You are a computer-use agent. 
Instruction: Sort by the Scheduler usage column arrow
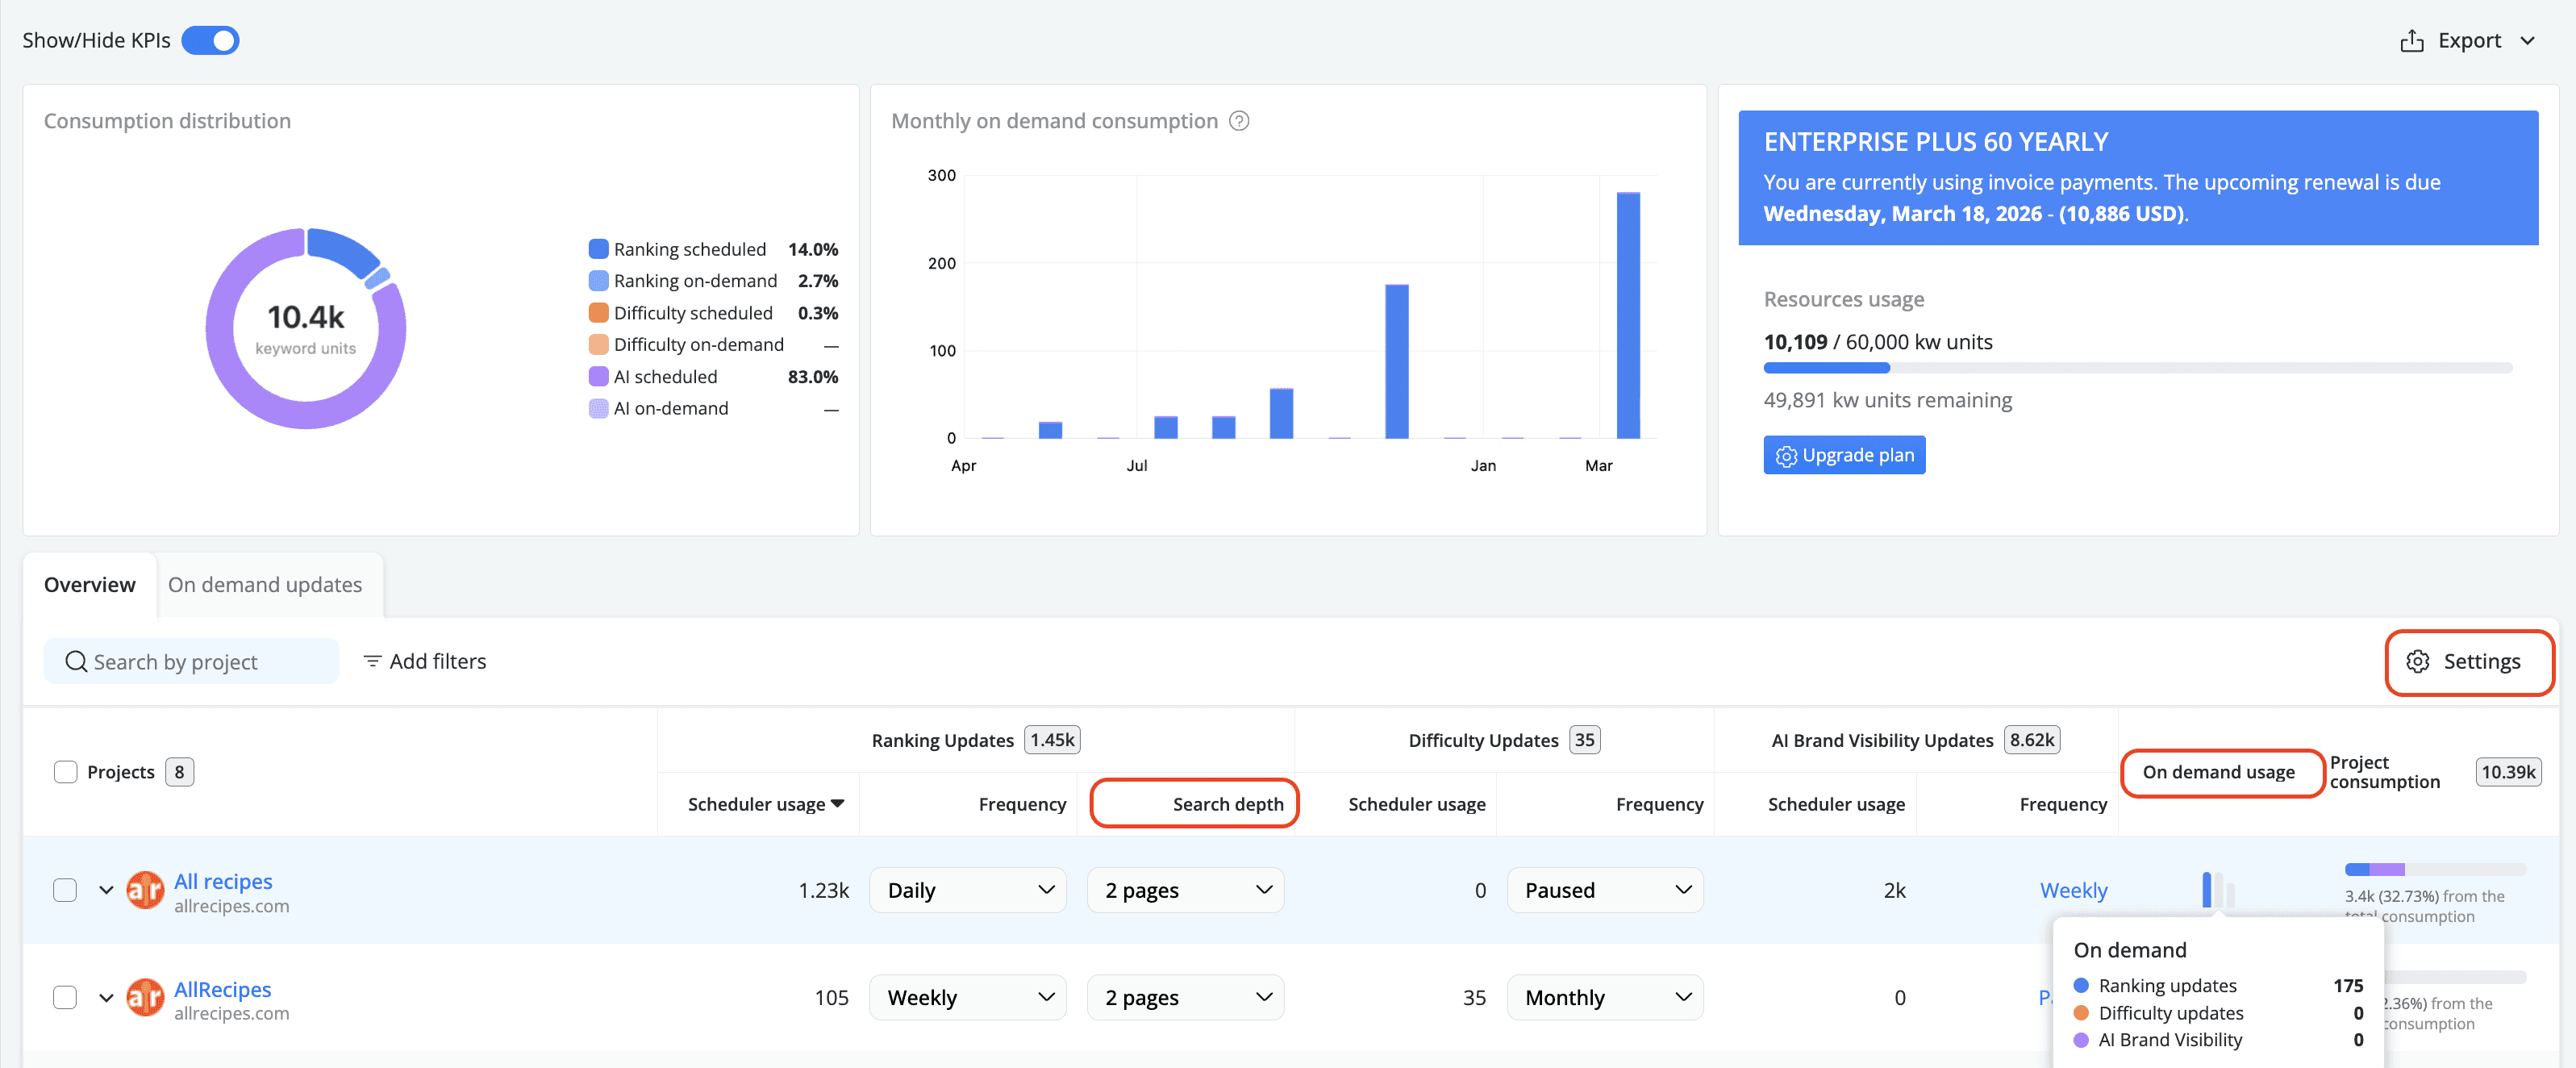pyautogui.click(x=839, y=804)
